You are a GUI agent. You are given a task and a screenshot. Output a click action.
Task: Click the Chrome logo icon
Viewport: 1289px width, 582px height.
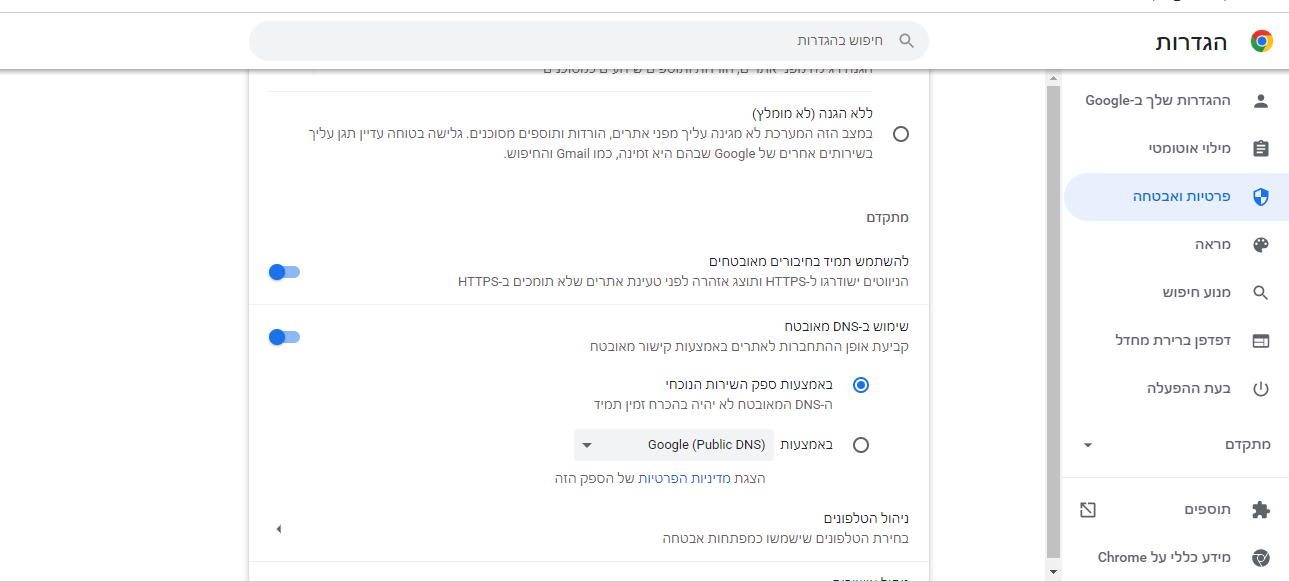1261,41
